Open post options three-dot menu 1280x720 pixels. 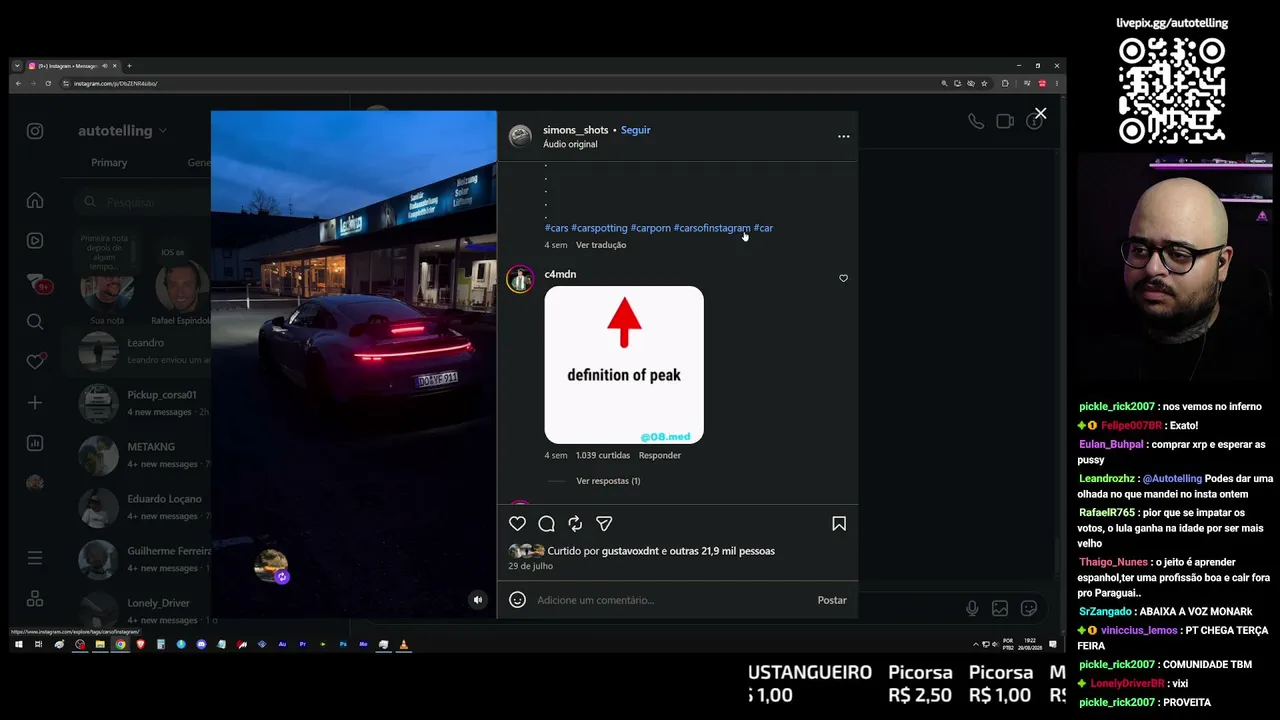[844, 136]
